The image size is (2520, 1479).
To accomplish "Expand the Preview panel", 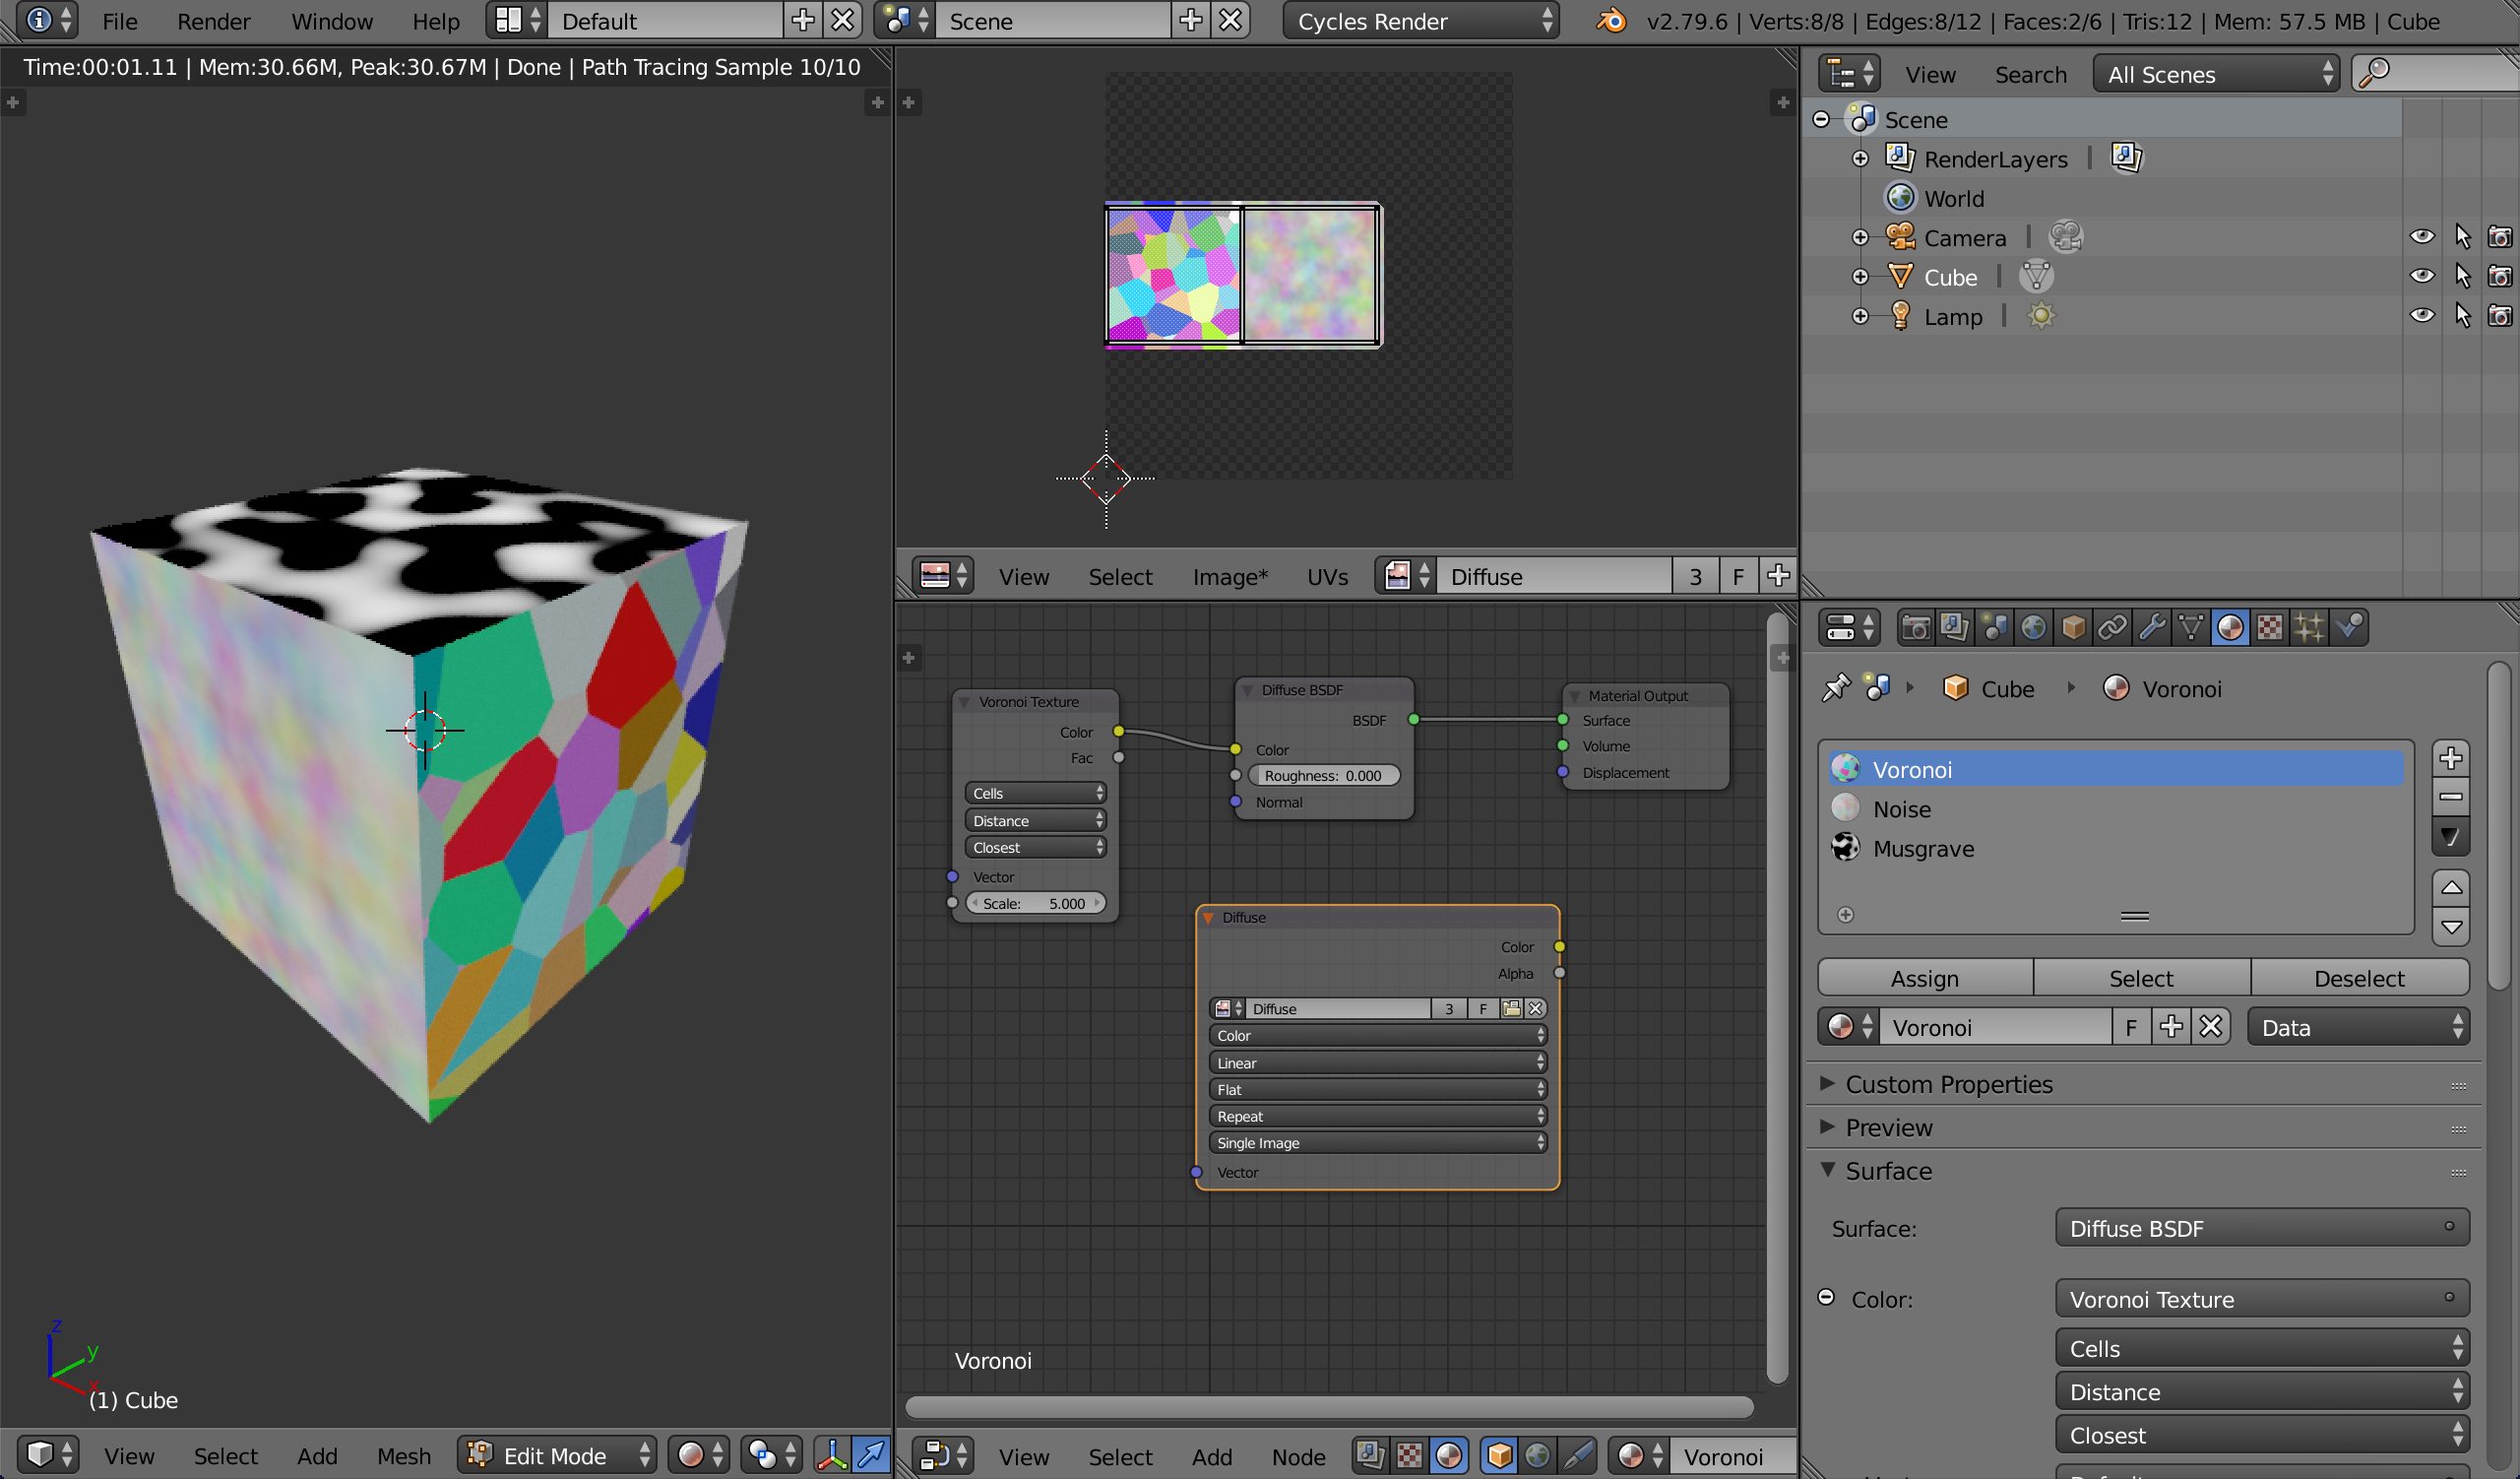I will tap(1888, 1127).
